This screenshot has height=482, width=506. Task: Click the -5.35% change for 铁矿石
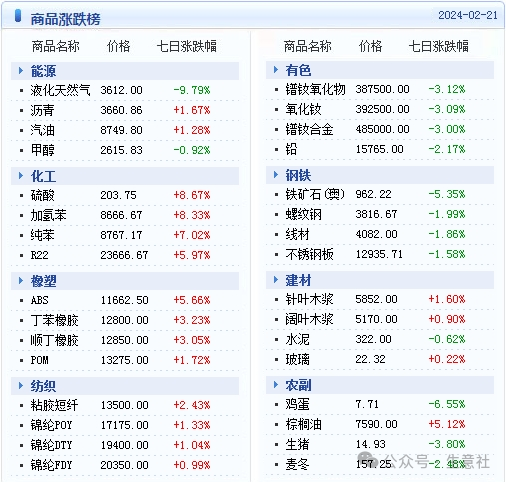pos(447,194)
